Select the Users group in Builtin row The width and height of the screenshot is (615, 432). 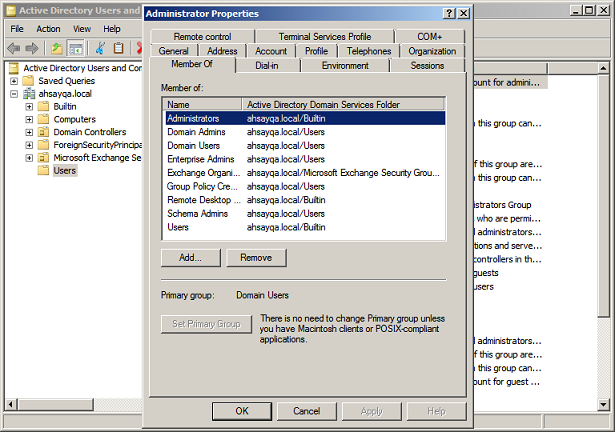coord(304,227)
